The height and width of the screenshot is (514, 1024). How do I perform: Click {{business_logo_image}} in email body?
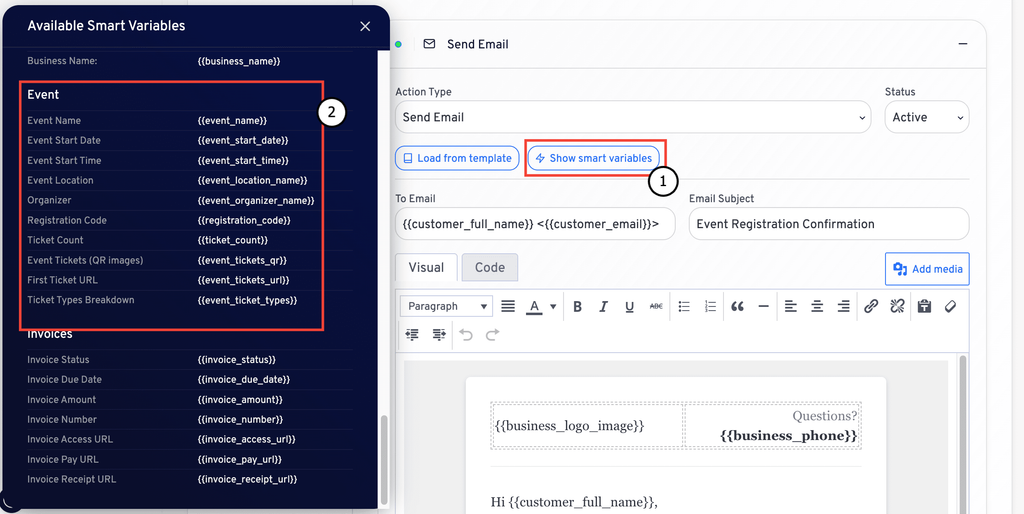coord(569,426)
